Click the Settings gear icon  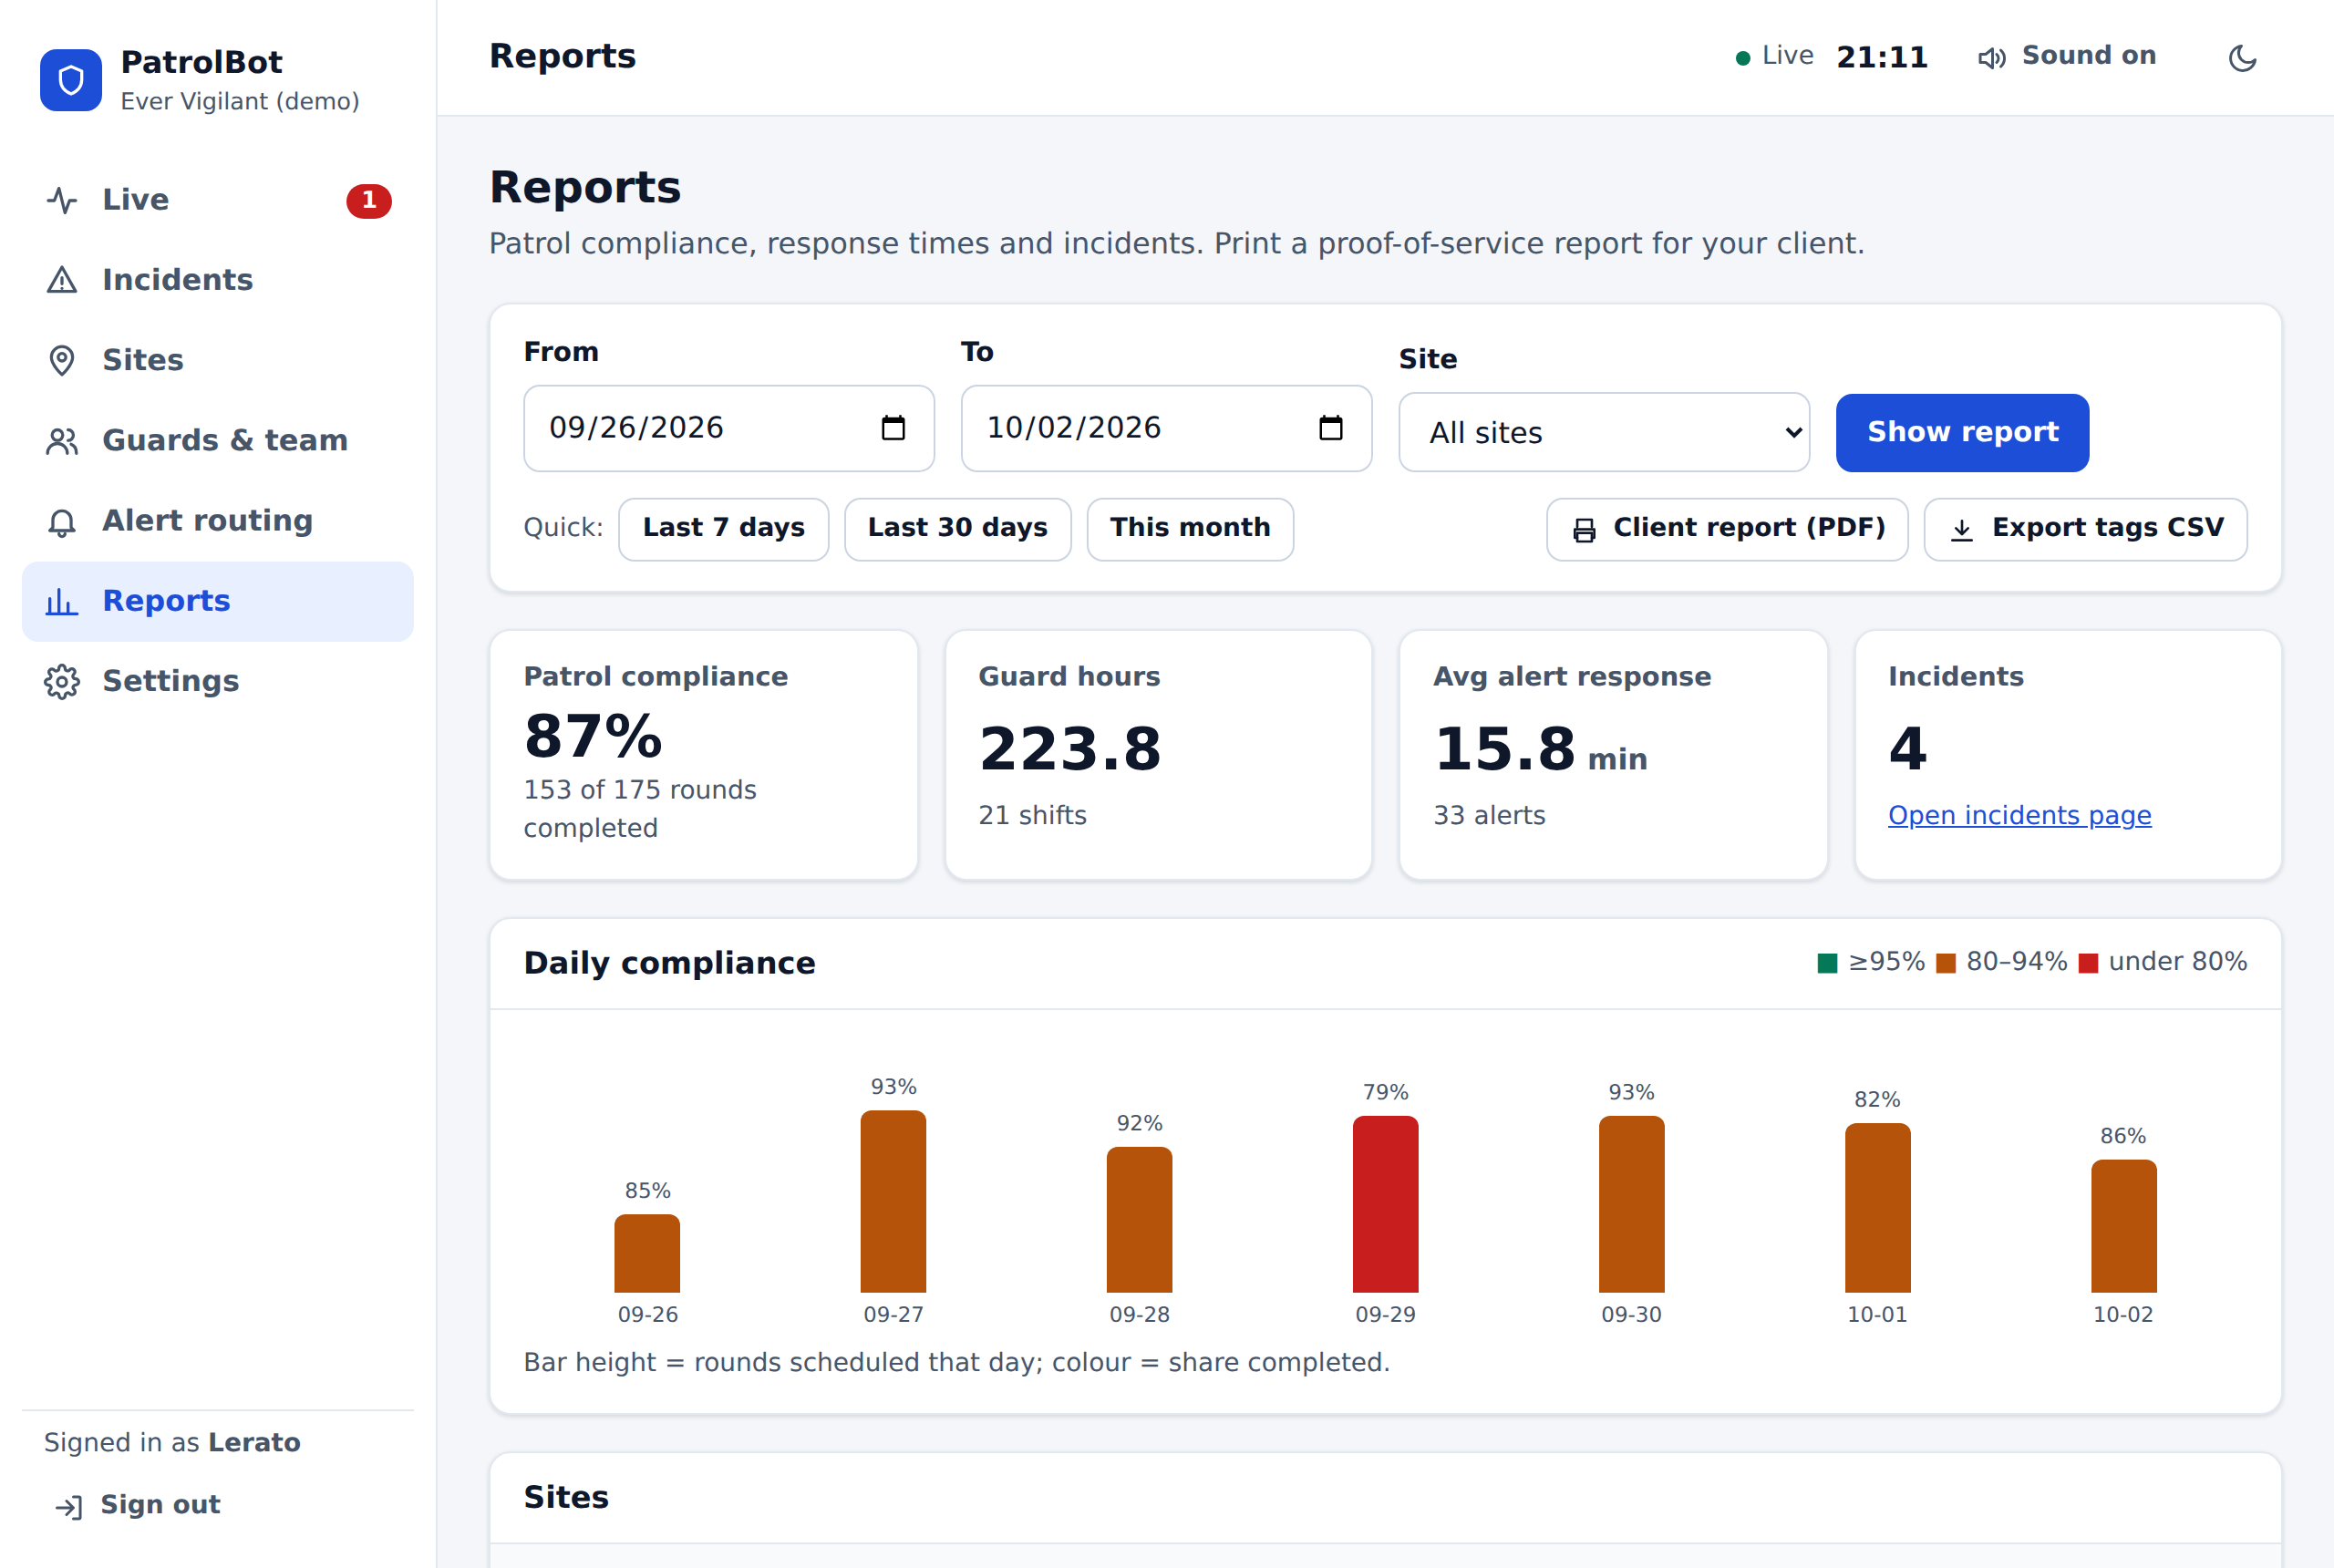pyautogui.click(x=62, y=681)
